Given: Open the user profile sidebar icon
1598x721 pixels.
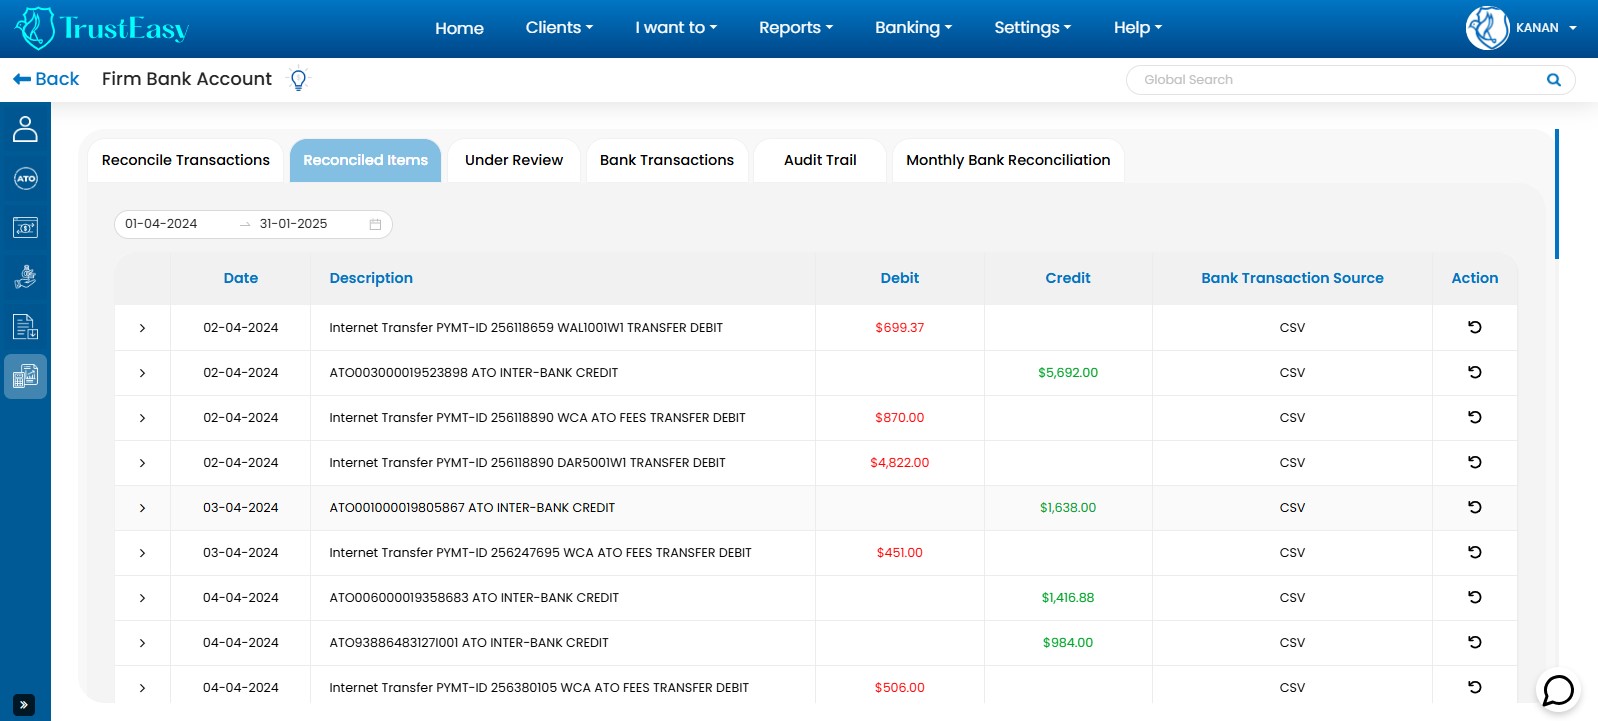Looking at the screenshot, I should click(25, 129).
